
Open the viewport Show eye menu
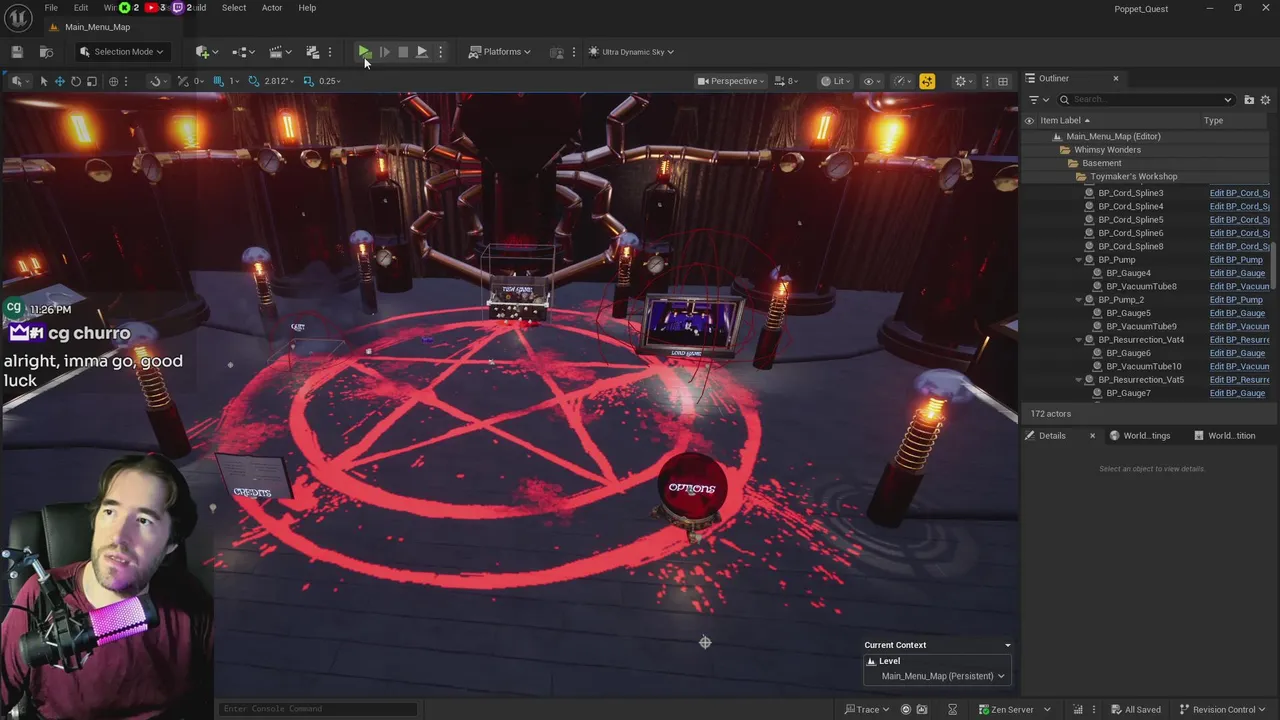[x=872, y=81]
